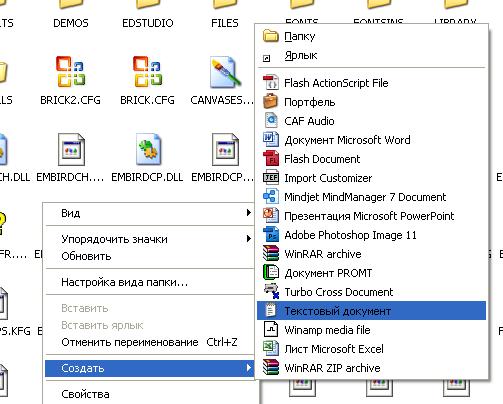Click the Текстовый документ notepad icon
503x404 pixels.
[x=270, y=311]
